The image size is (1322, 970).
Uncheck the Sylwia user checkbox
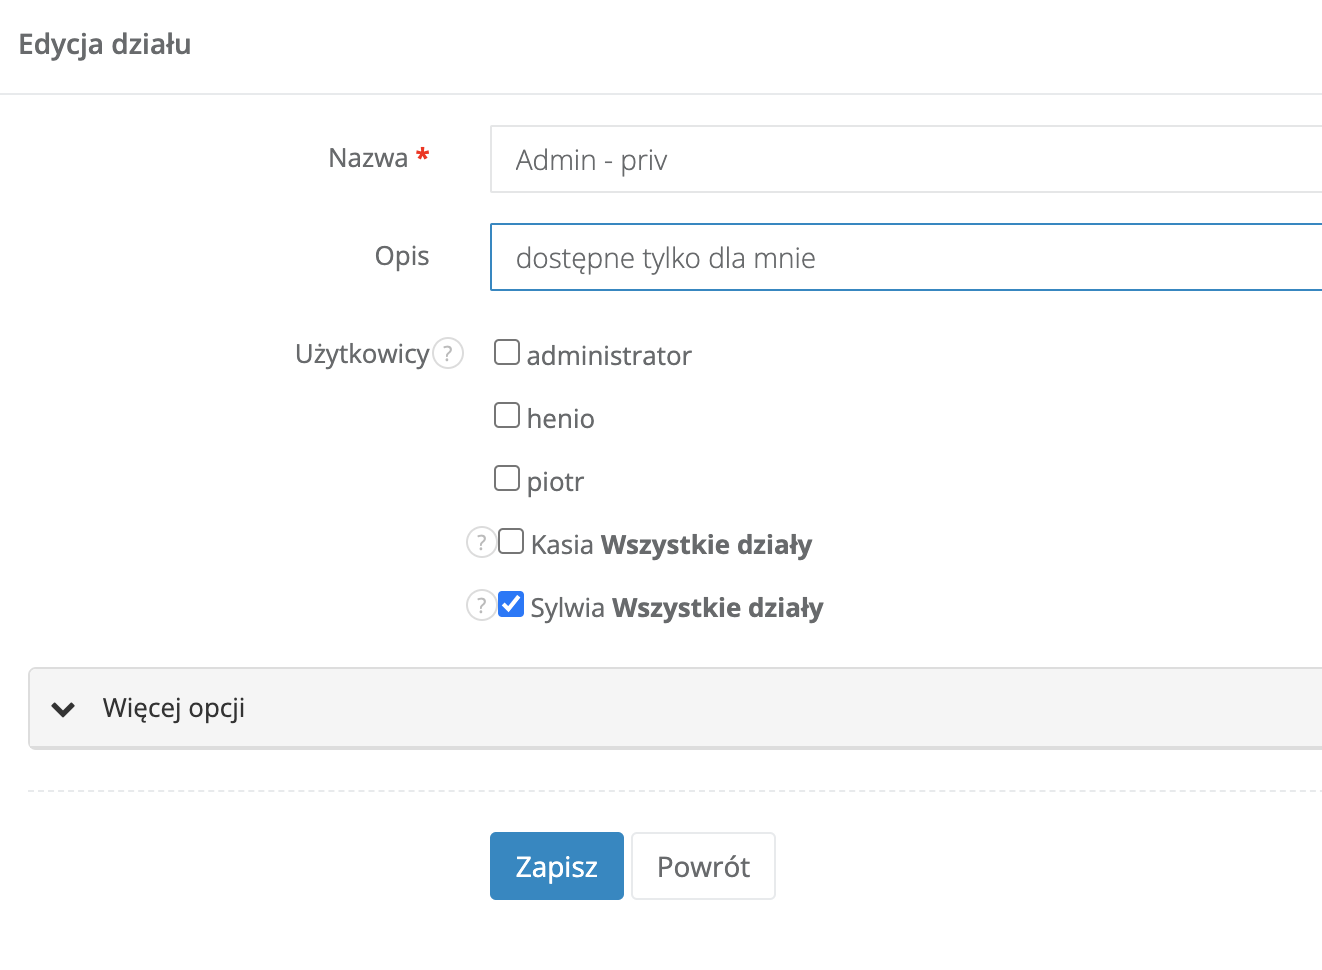(x=511, y=605)
